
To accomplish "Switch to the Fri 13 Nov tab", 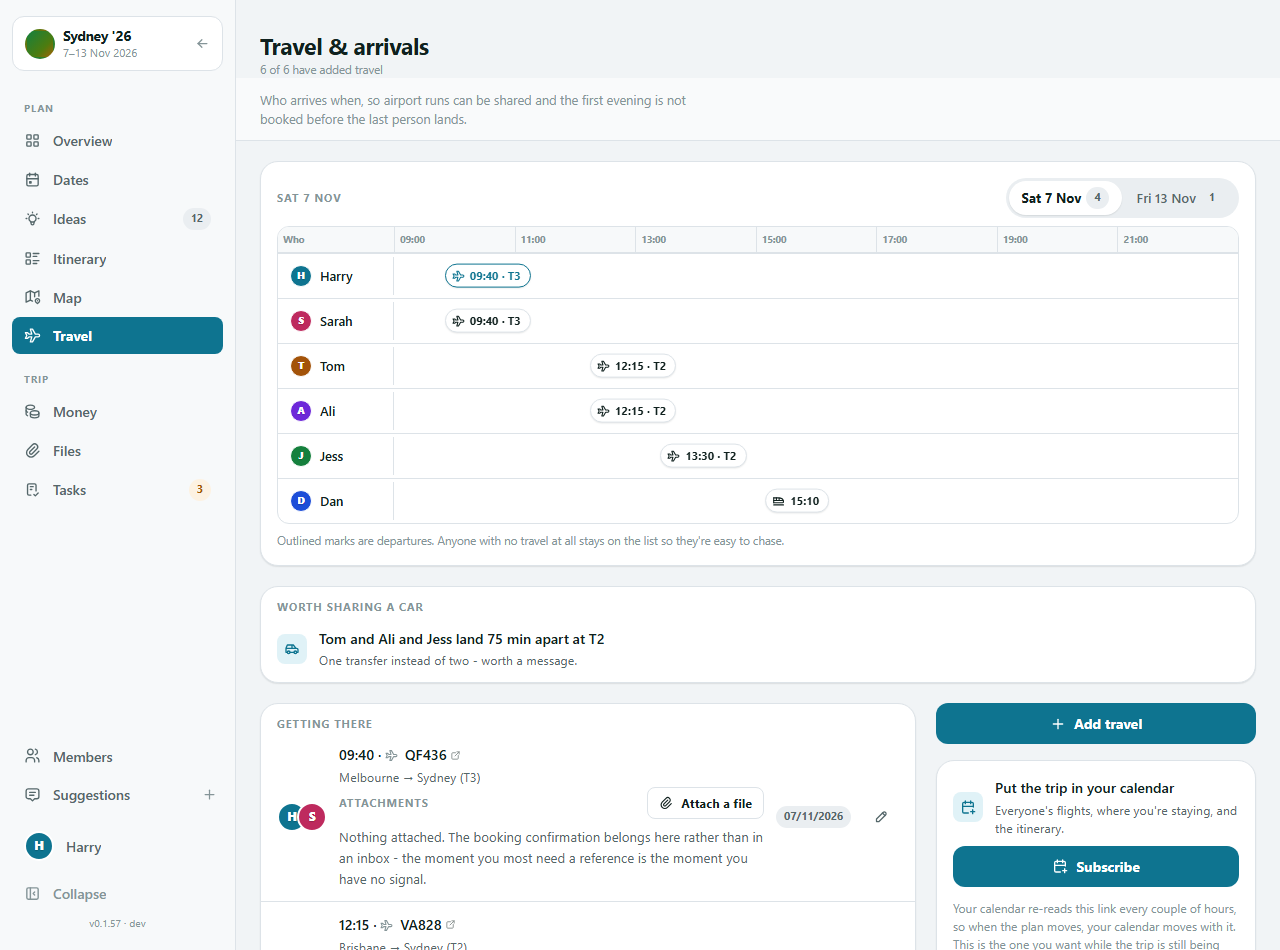I will [x=1177, y=198].
